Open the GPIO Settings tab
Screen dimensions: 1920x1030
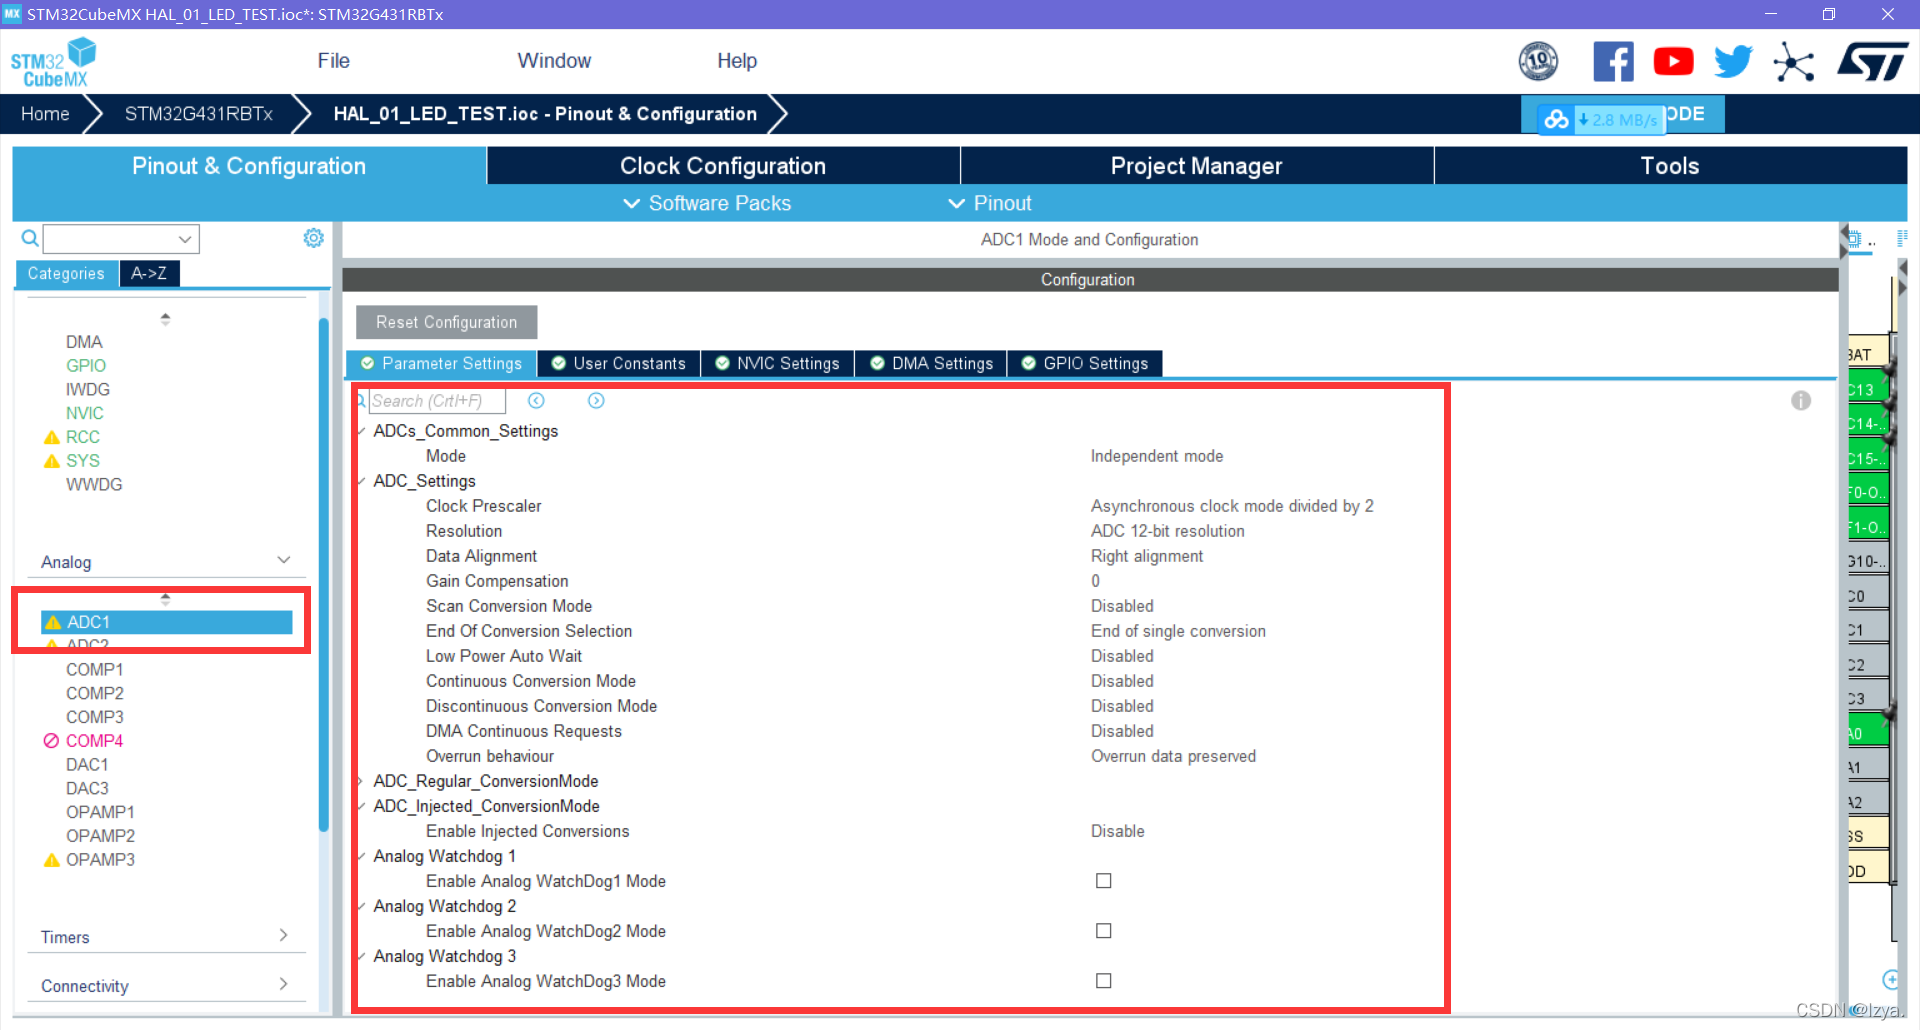(1085, 364)
